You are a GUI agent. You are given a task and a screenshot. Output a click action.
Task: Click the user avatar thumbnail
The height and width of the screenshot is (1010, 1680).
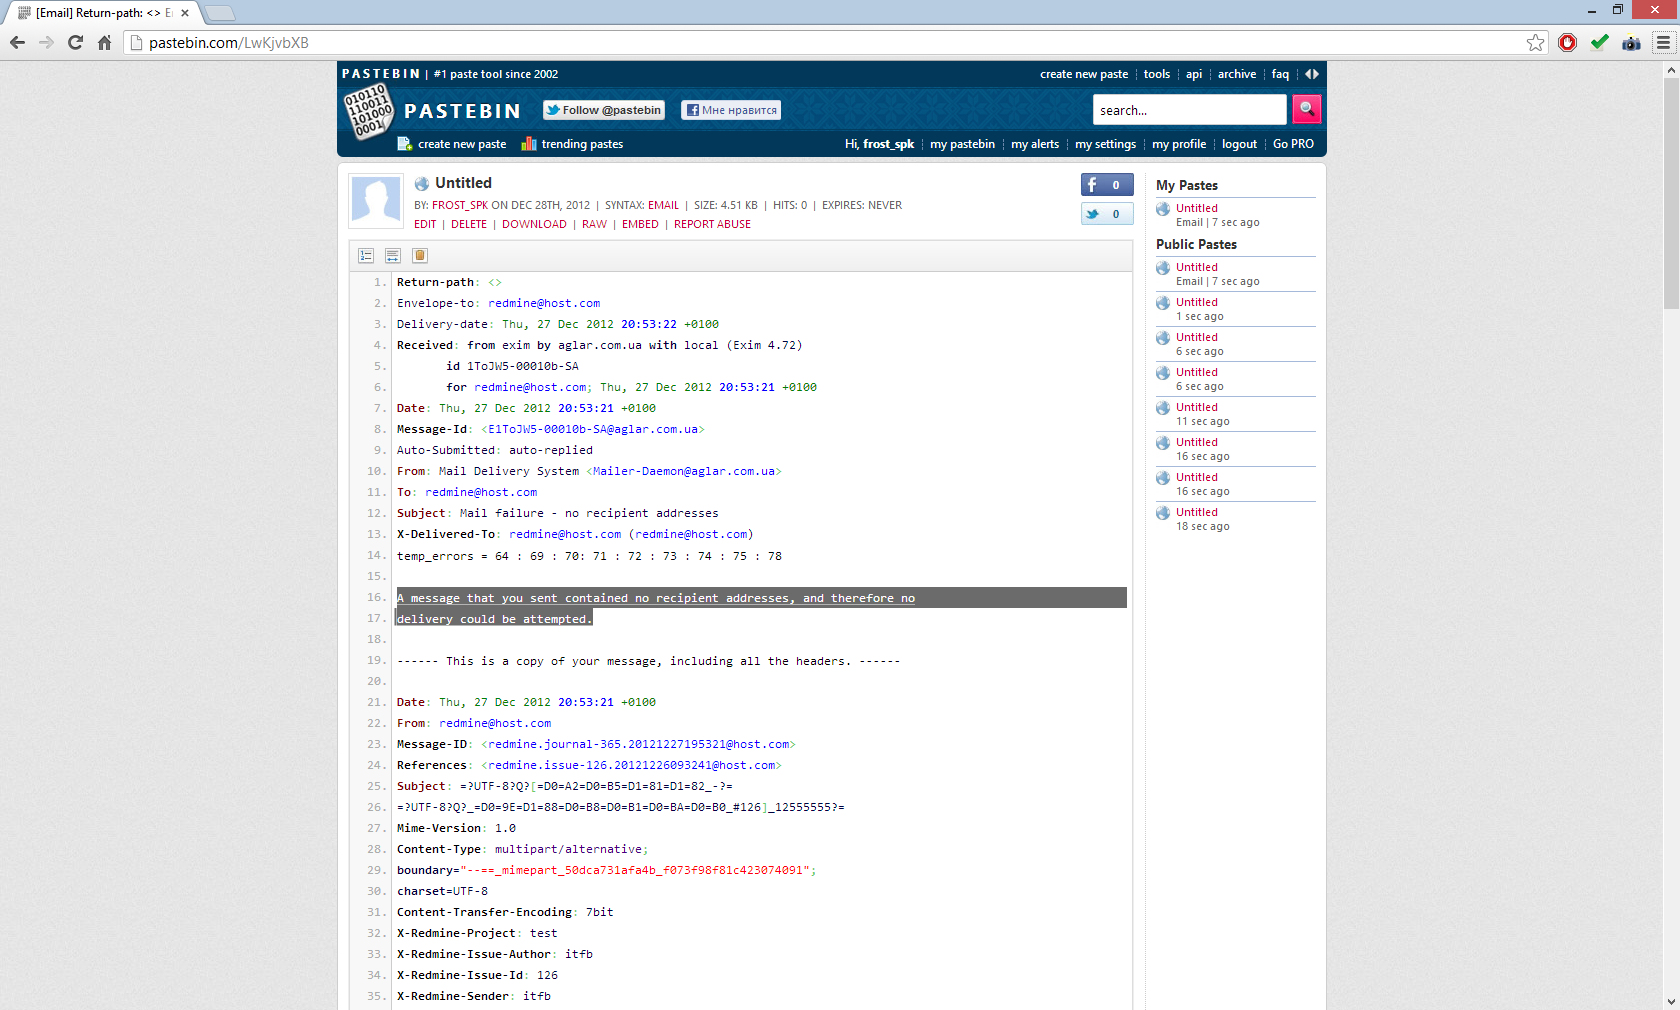click(376, 201)
